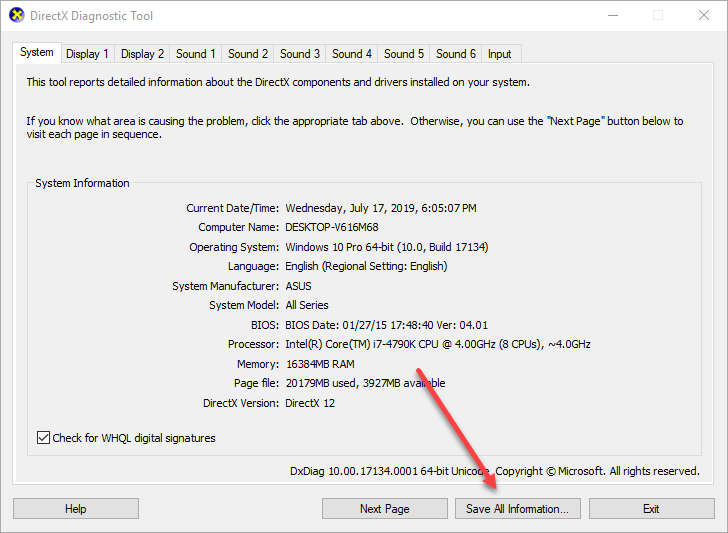Image resolution: width=728 pixels, height=533 pixels.
Task: Click the Help button
Action: click(76, 509)
